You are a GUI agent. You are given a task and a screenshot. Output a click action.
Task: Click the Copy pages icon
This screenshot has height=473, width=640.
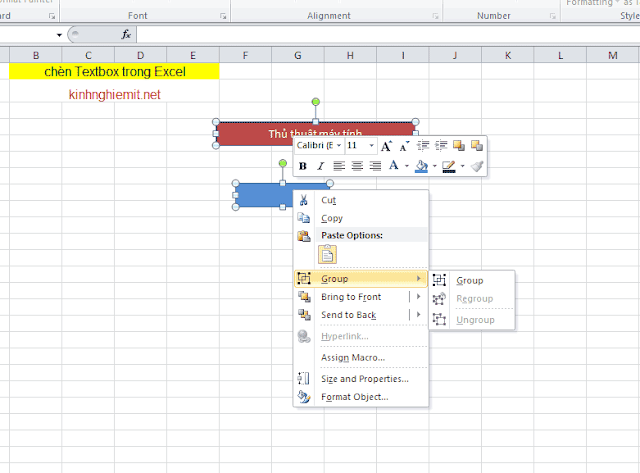tap(304, 218)
